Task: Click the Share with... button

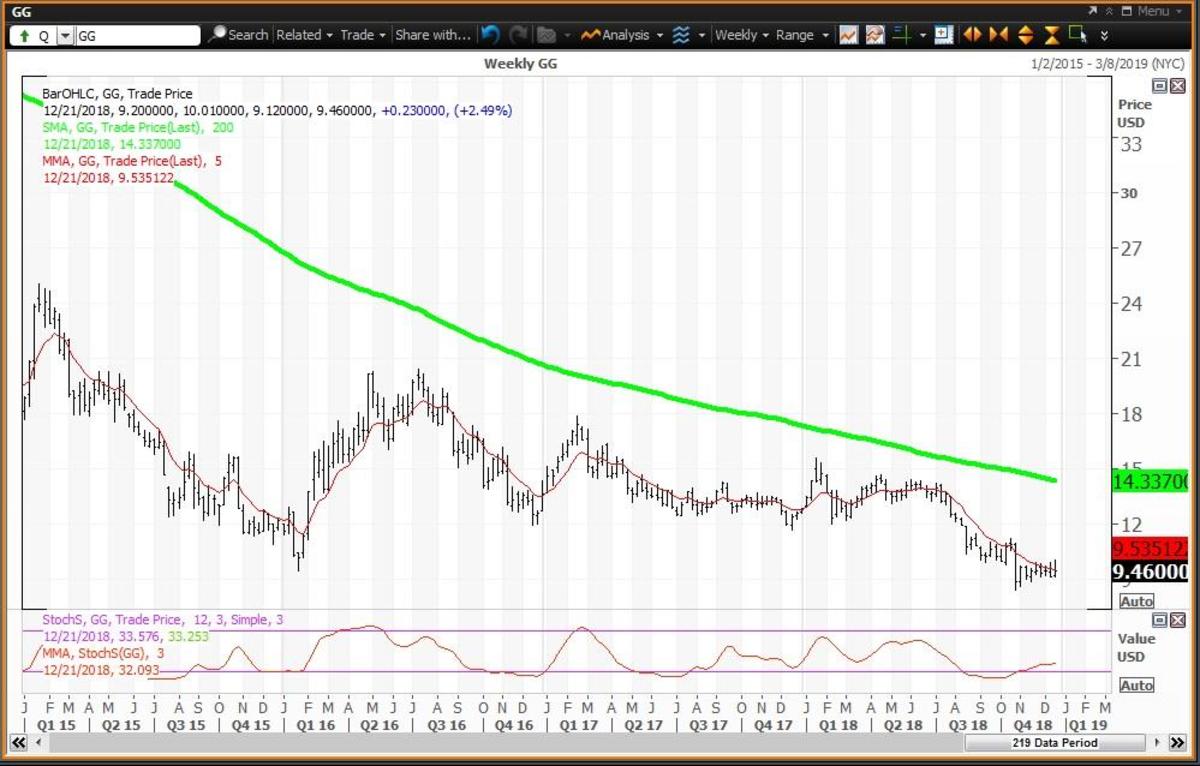Action: pyautogui.click(x=432, y=35)
